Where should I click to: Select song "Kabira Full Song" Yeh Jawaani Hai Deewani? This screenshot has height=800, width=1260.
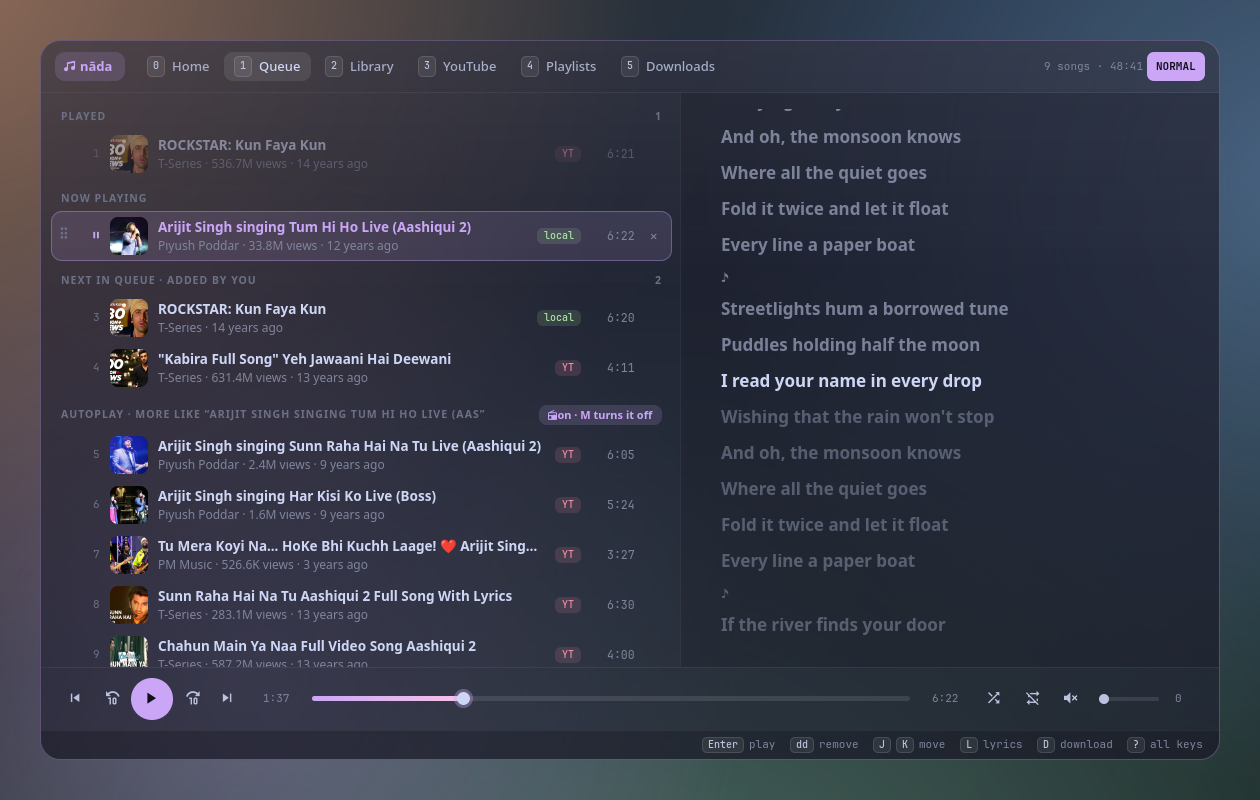point(361,368)
